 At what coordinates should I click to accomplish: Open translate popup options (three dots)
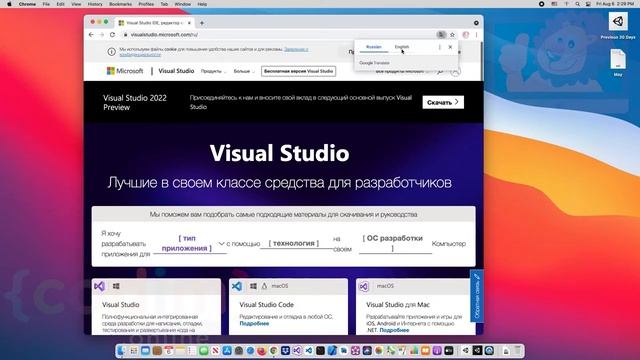click(x=440, y=47)
